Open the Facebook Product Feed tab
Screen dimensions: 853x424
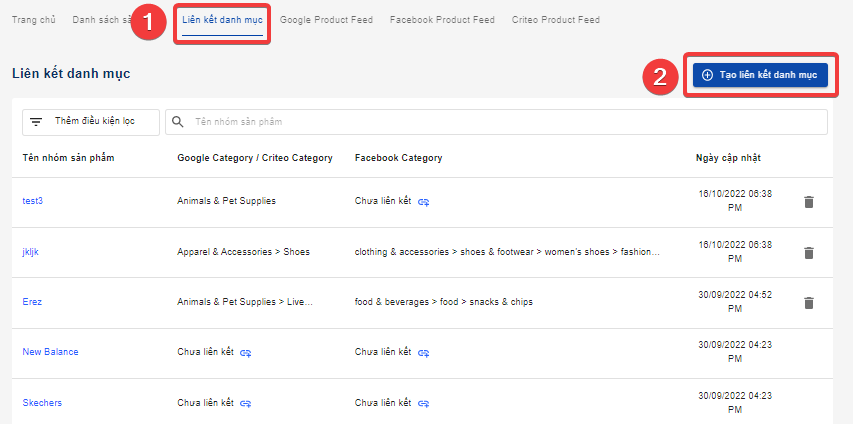tap(440, 20)
